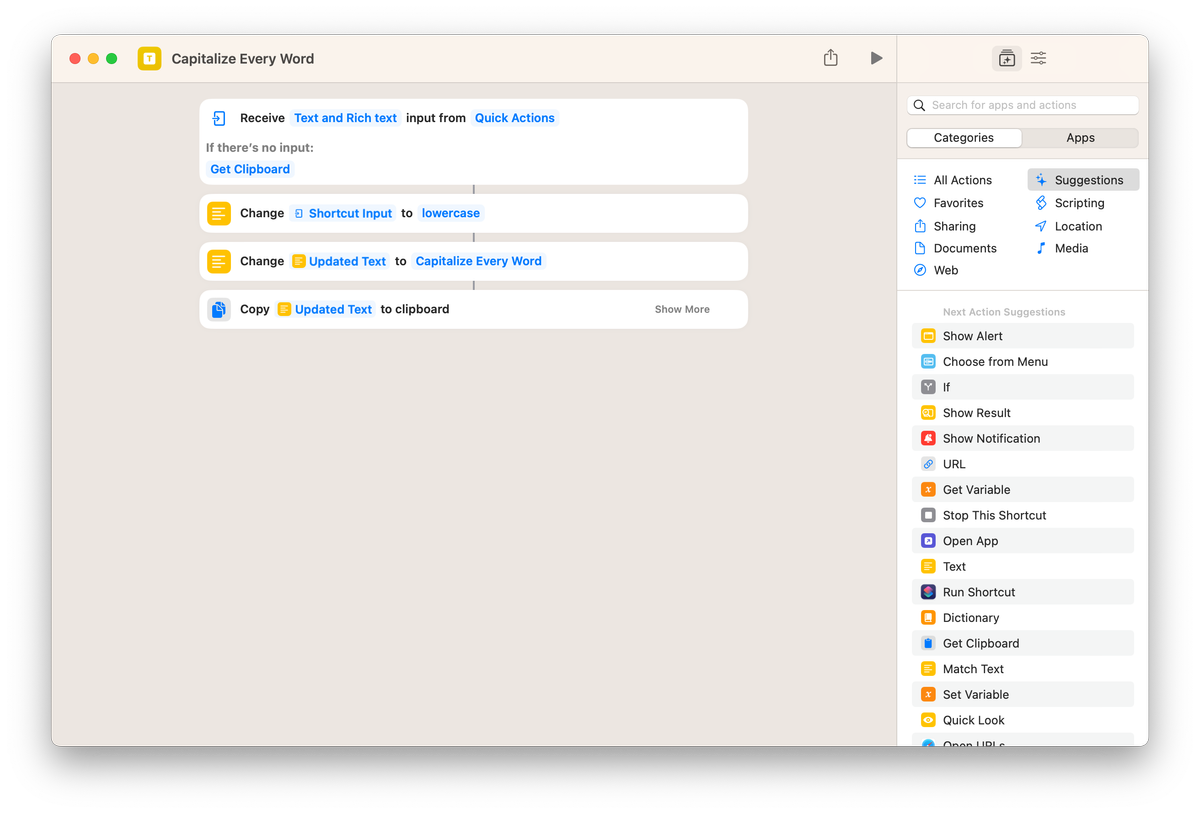Viewport: 1200px width, 814px height.
Task: Switch to the Apps tab
Action: pyautogui.click(x=1081, y=137)
